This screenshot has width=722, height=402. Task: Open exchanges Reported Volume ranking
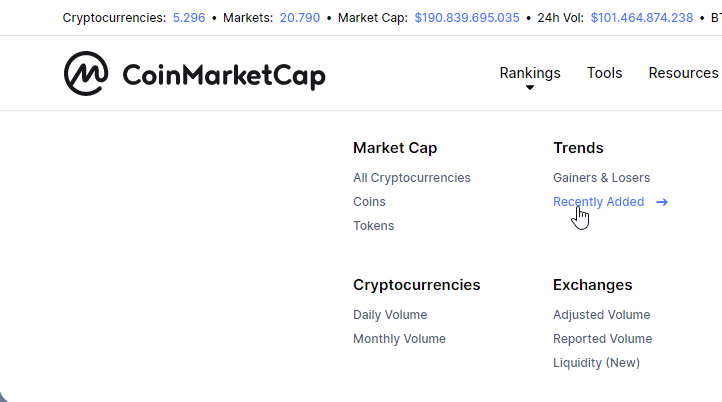click(x=602, y=339)
